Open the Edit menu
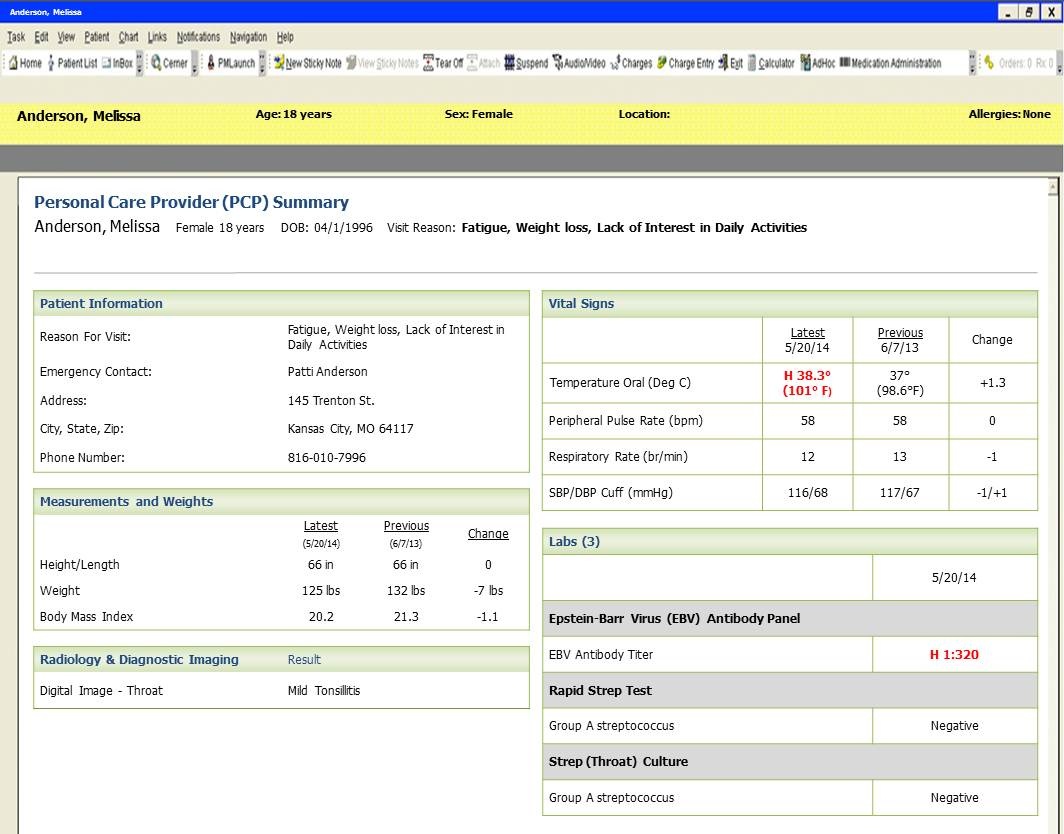The height and width of the screenshot is (834, 1064). [41, 37]
